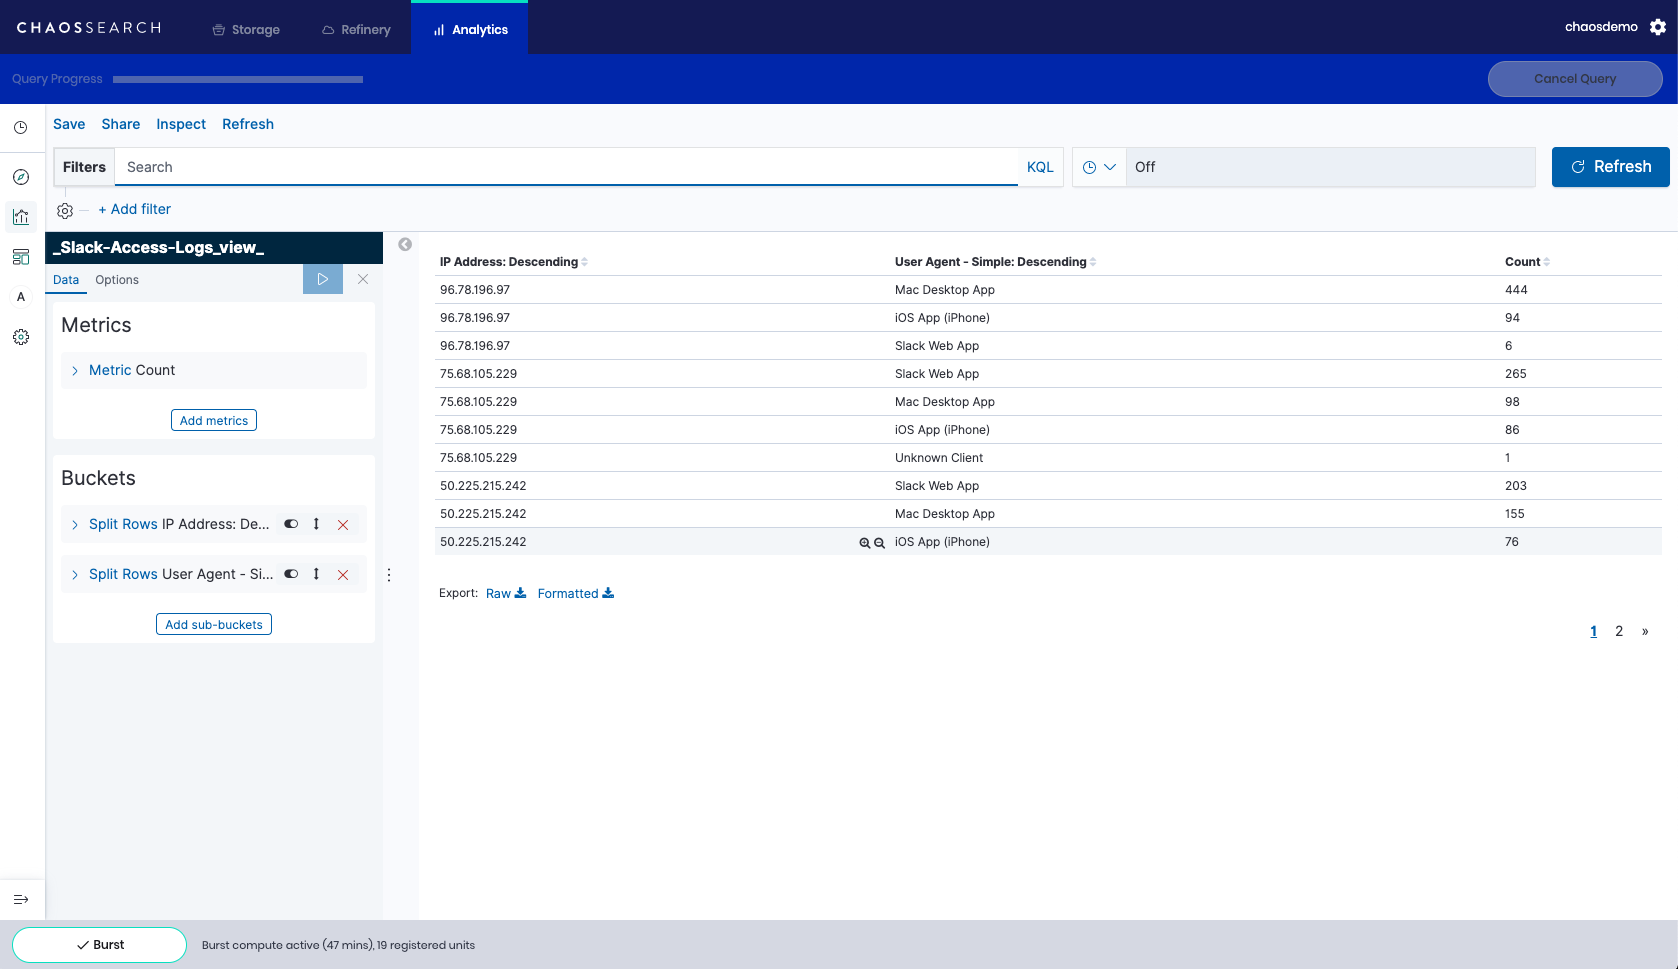
Task: Click the Filters label button
Action: 84,167
